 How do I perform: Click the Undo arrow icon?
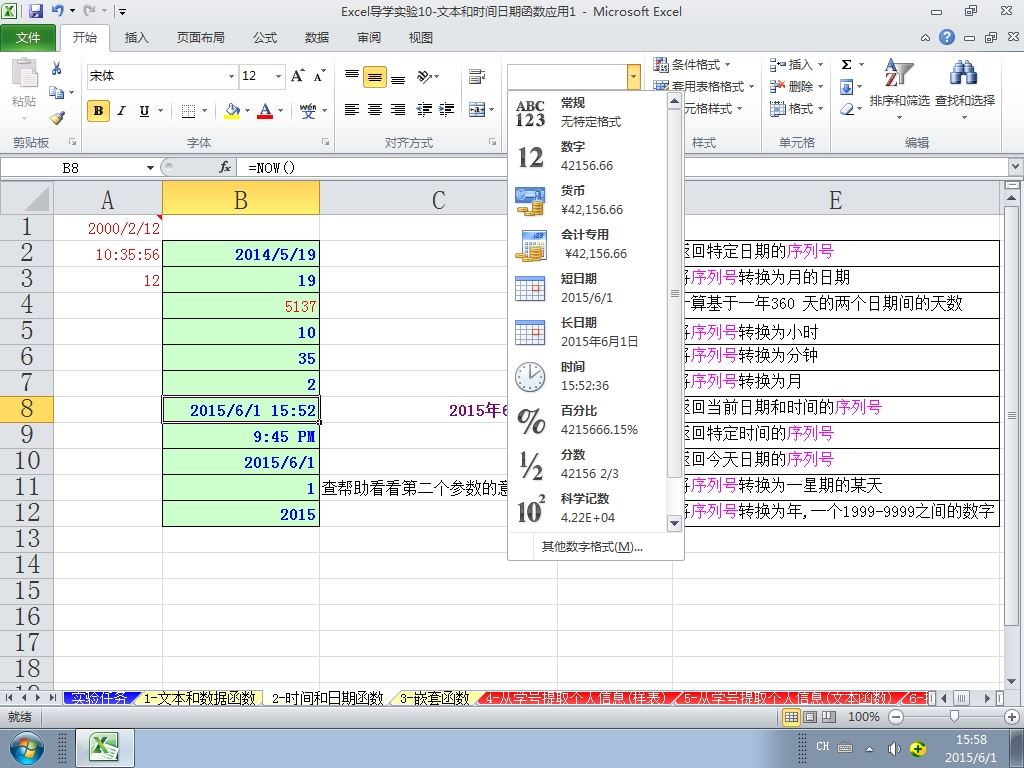tap(57, 11)
